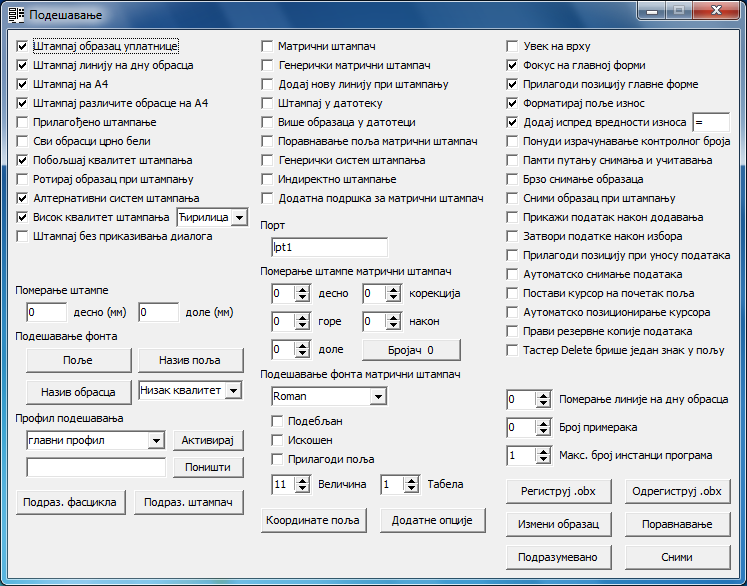This screenshot has width=747, height=586.
Task: Click the Порт input field lpt1
Action: pyautogui.click(x=329, y=247)
